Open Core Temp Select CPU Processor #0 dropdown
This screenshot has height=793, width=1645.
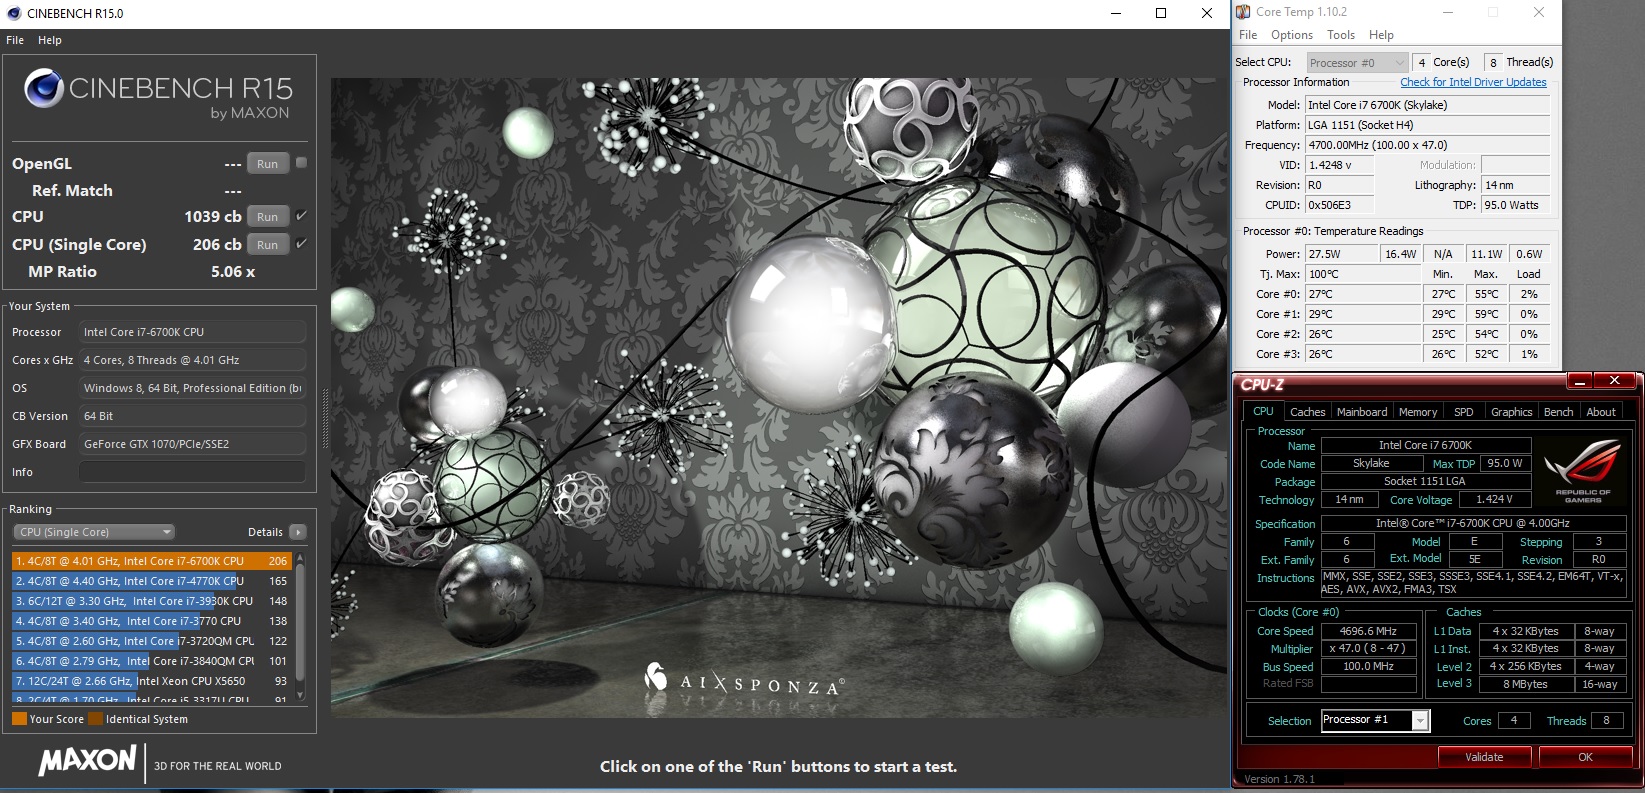1356,62
